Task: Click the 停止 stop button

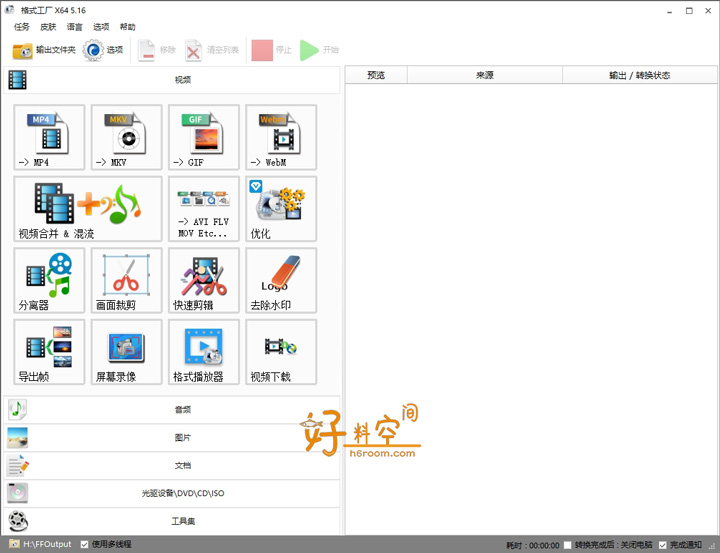Action: click(271, 50)
